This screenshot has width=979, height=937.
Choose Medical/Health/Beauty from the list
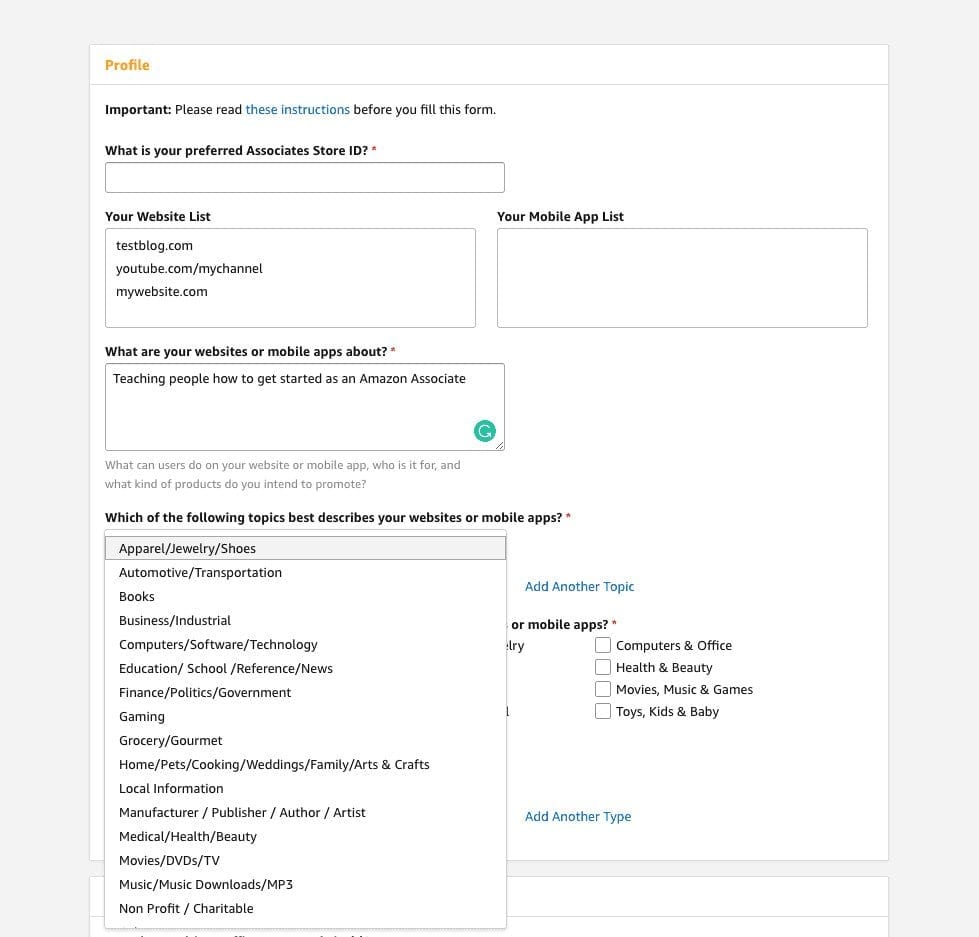pyautogui.click(x=305, y=836)
